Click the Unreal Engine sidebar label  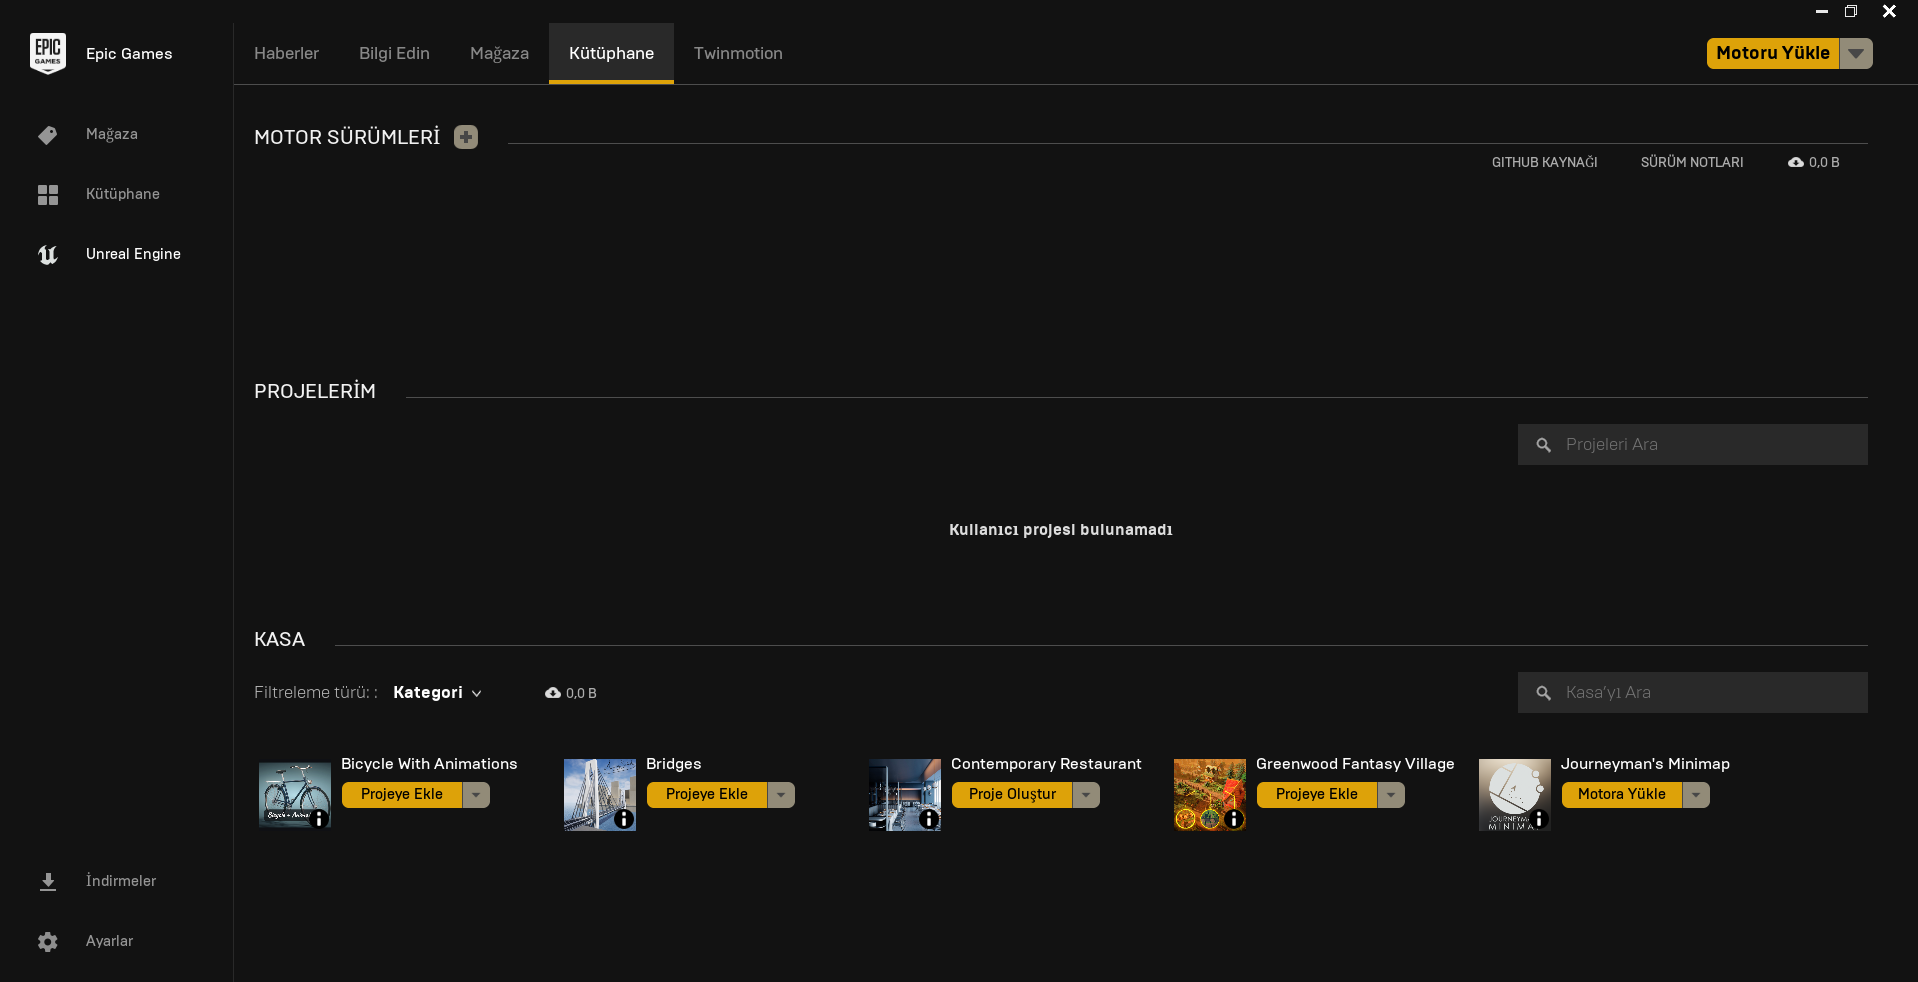pos(133,254)
